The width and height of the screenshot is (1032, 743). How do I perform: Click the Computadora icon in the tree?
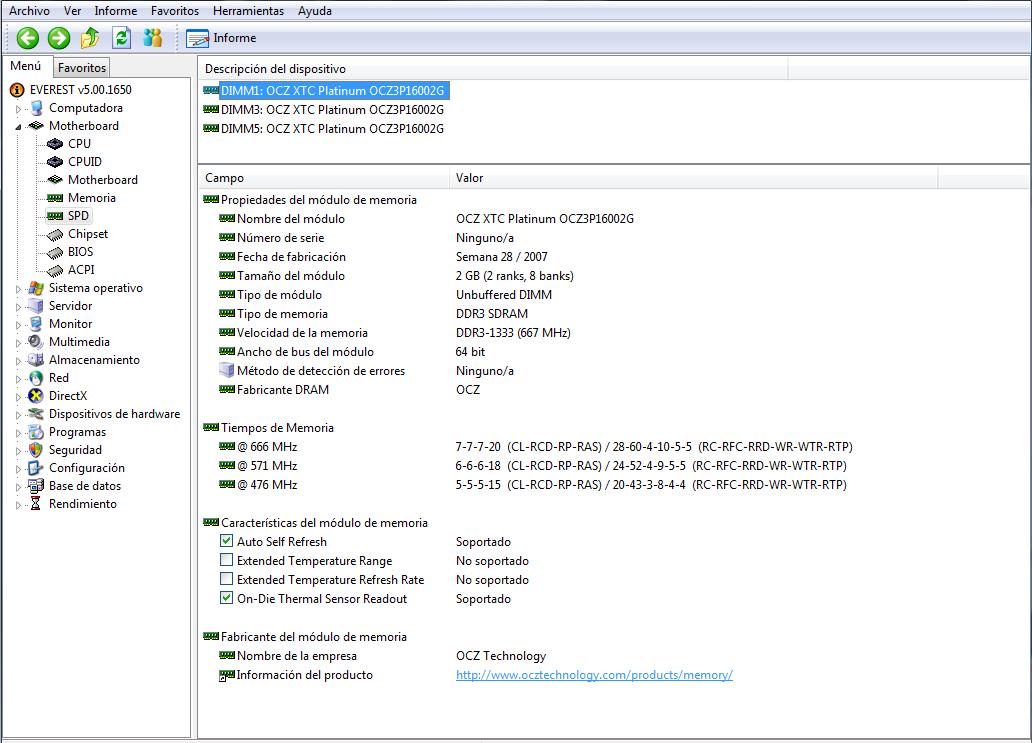(37, 108)
